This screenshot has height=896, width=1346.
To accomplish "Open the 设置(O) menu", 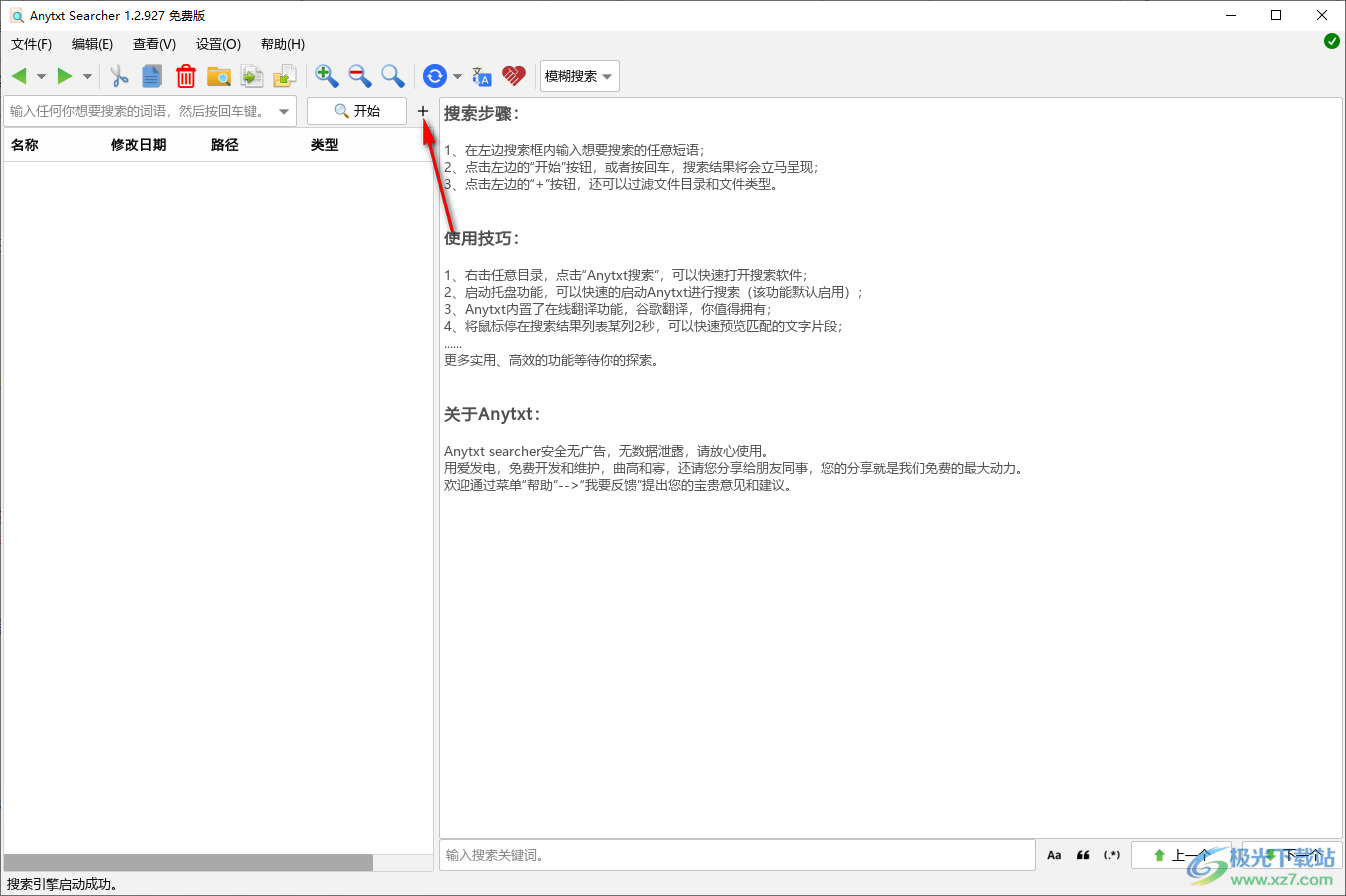I will [218, 44].
